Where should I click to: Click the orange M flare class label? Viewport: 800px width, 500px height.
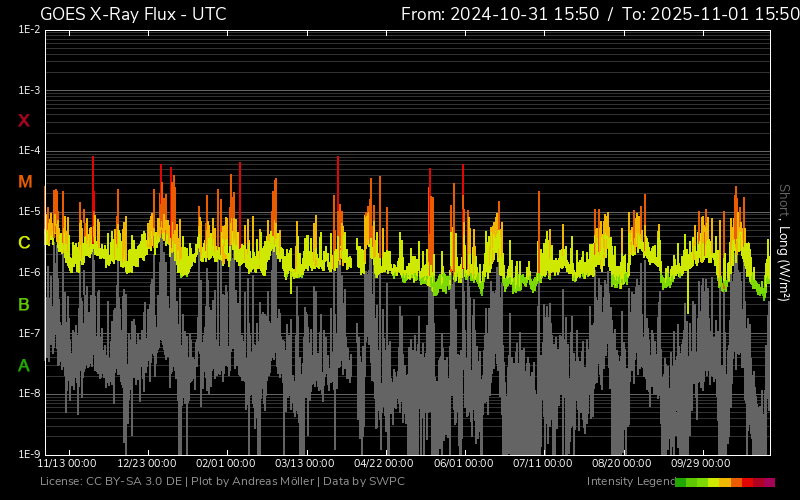24,182
